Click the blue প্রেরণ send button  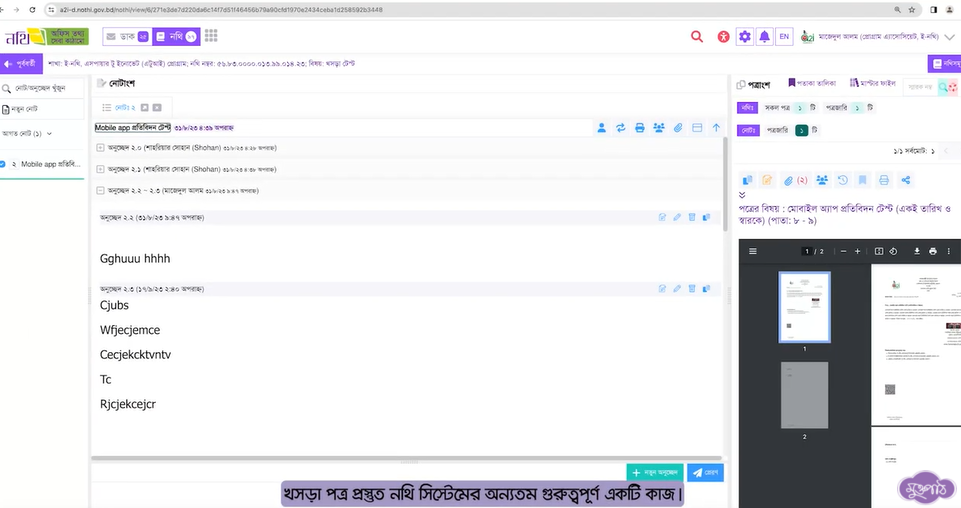click(x=706, y=472)
